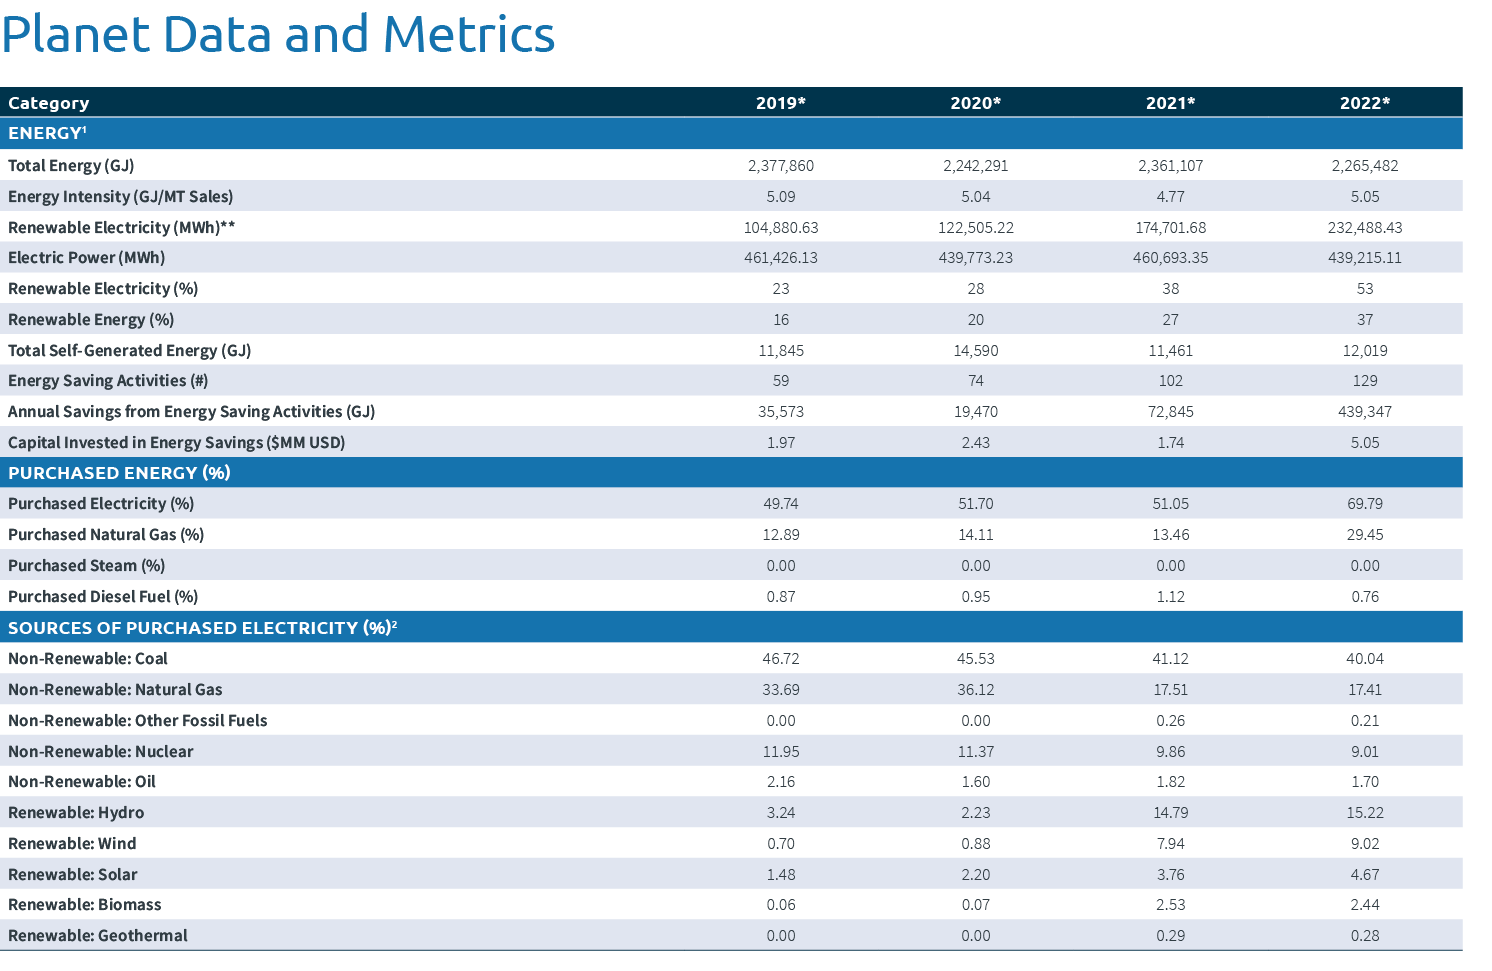Click the Purchased Electricity (%) row label

click(x=100, y=503)
